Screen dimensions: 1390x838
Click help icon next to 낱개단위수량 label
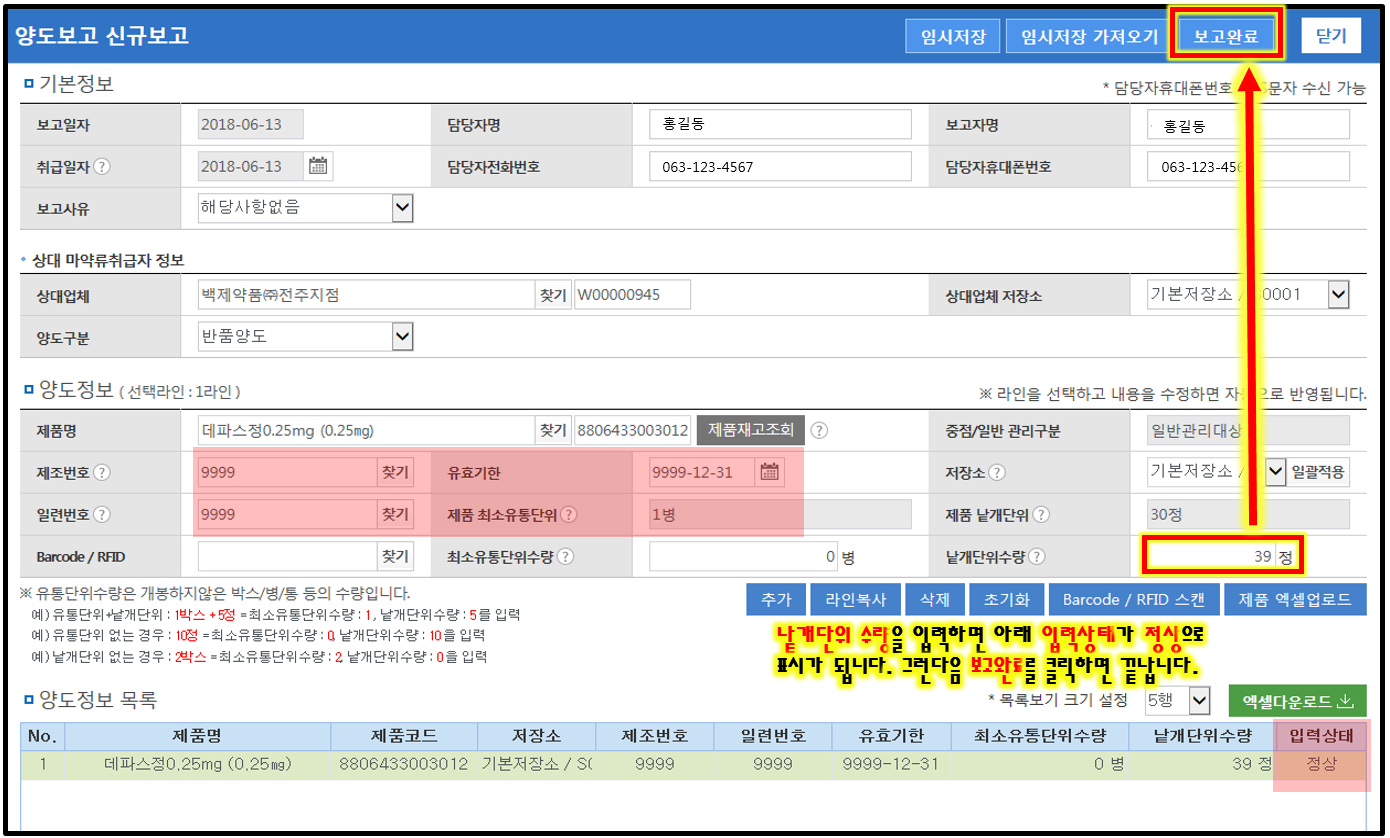pos(1037,557)
